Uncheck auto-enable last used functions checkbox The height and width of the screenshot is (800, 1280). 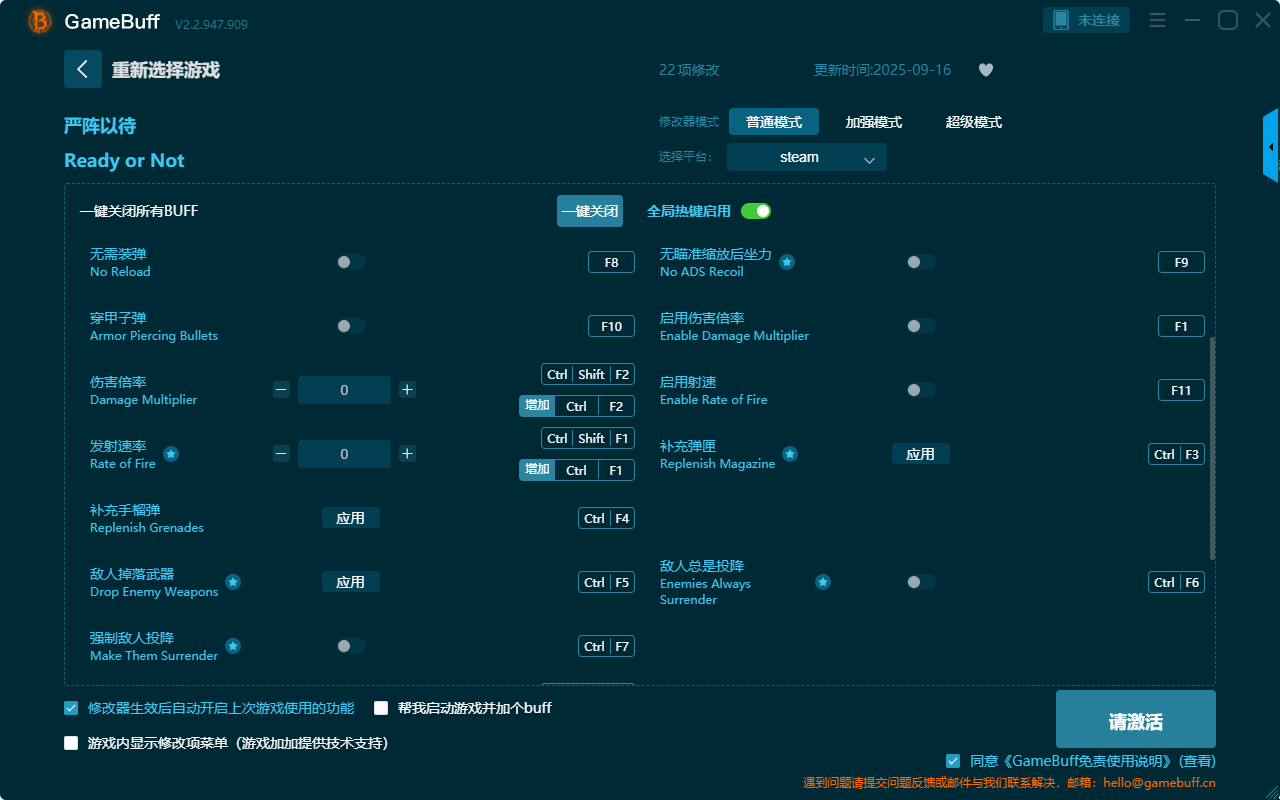pyautogui.click(x=71, y=708)
